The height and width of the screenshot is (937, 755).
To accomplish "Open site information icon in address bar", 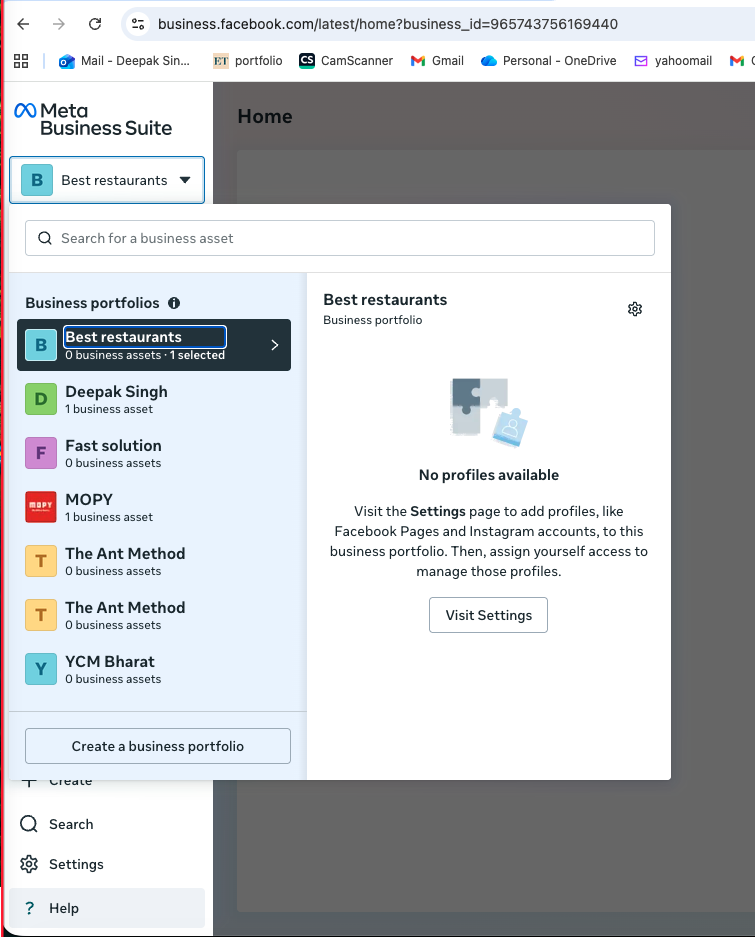I will pos(138,24).
